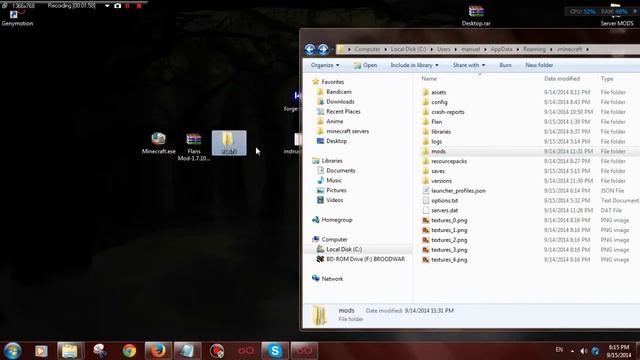The width and height of the screenshot is (640, 360).
Task: Show hidden tray icons arrow
Action: 572,351
